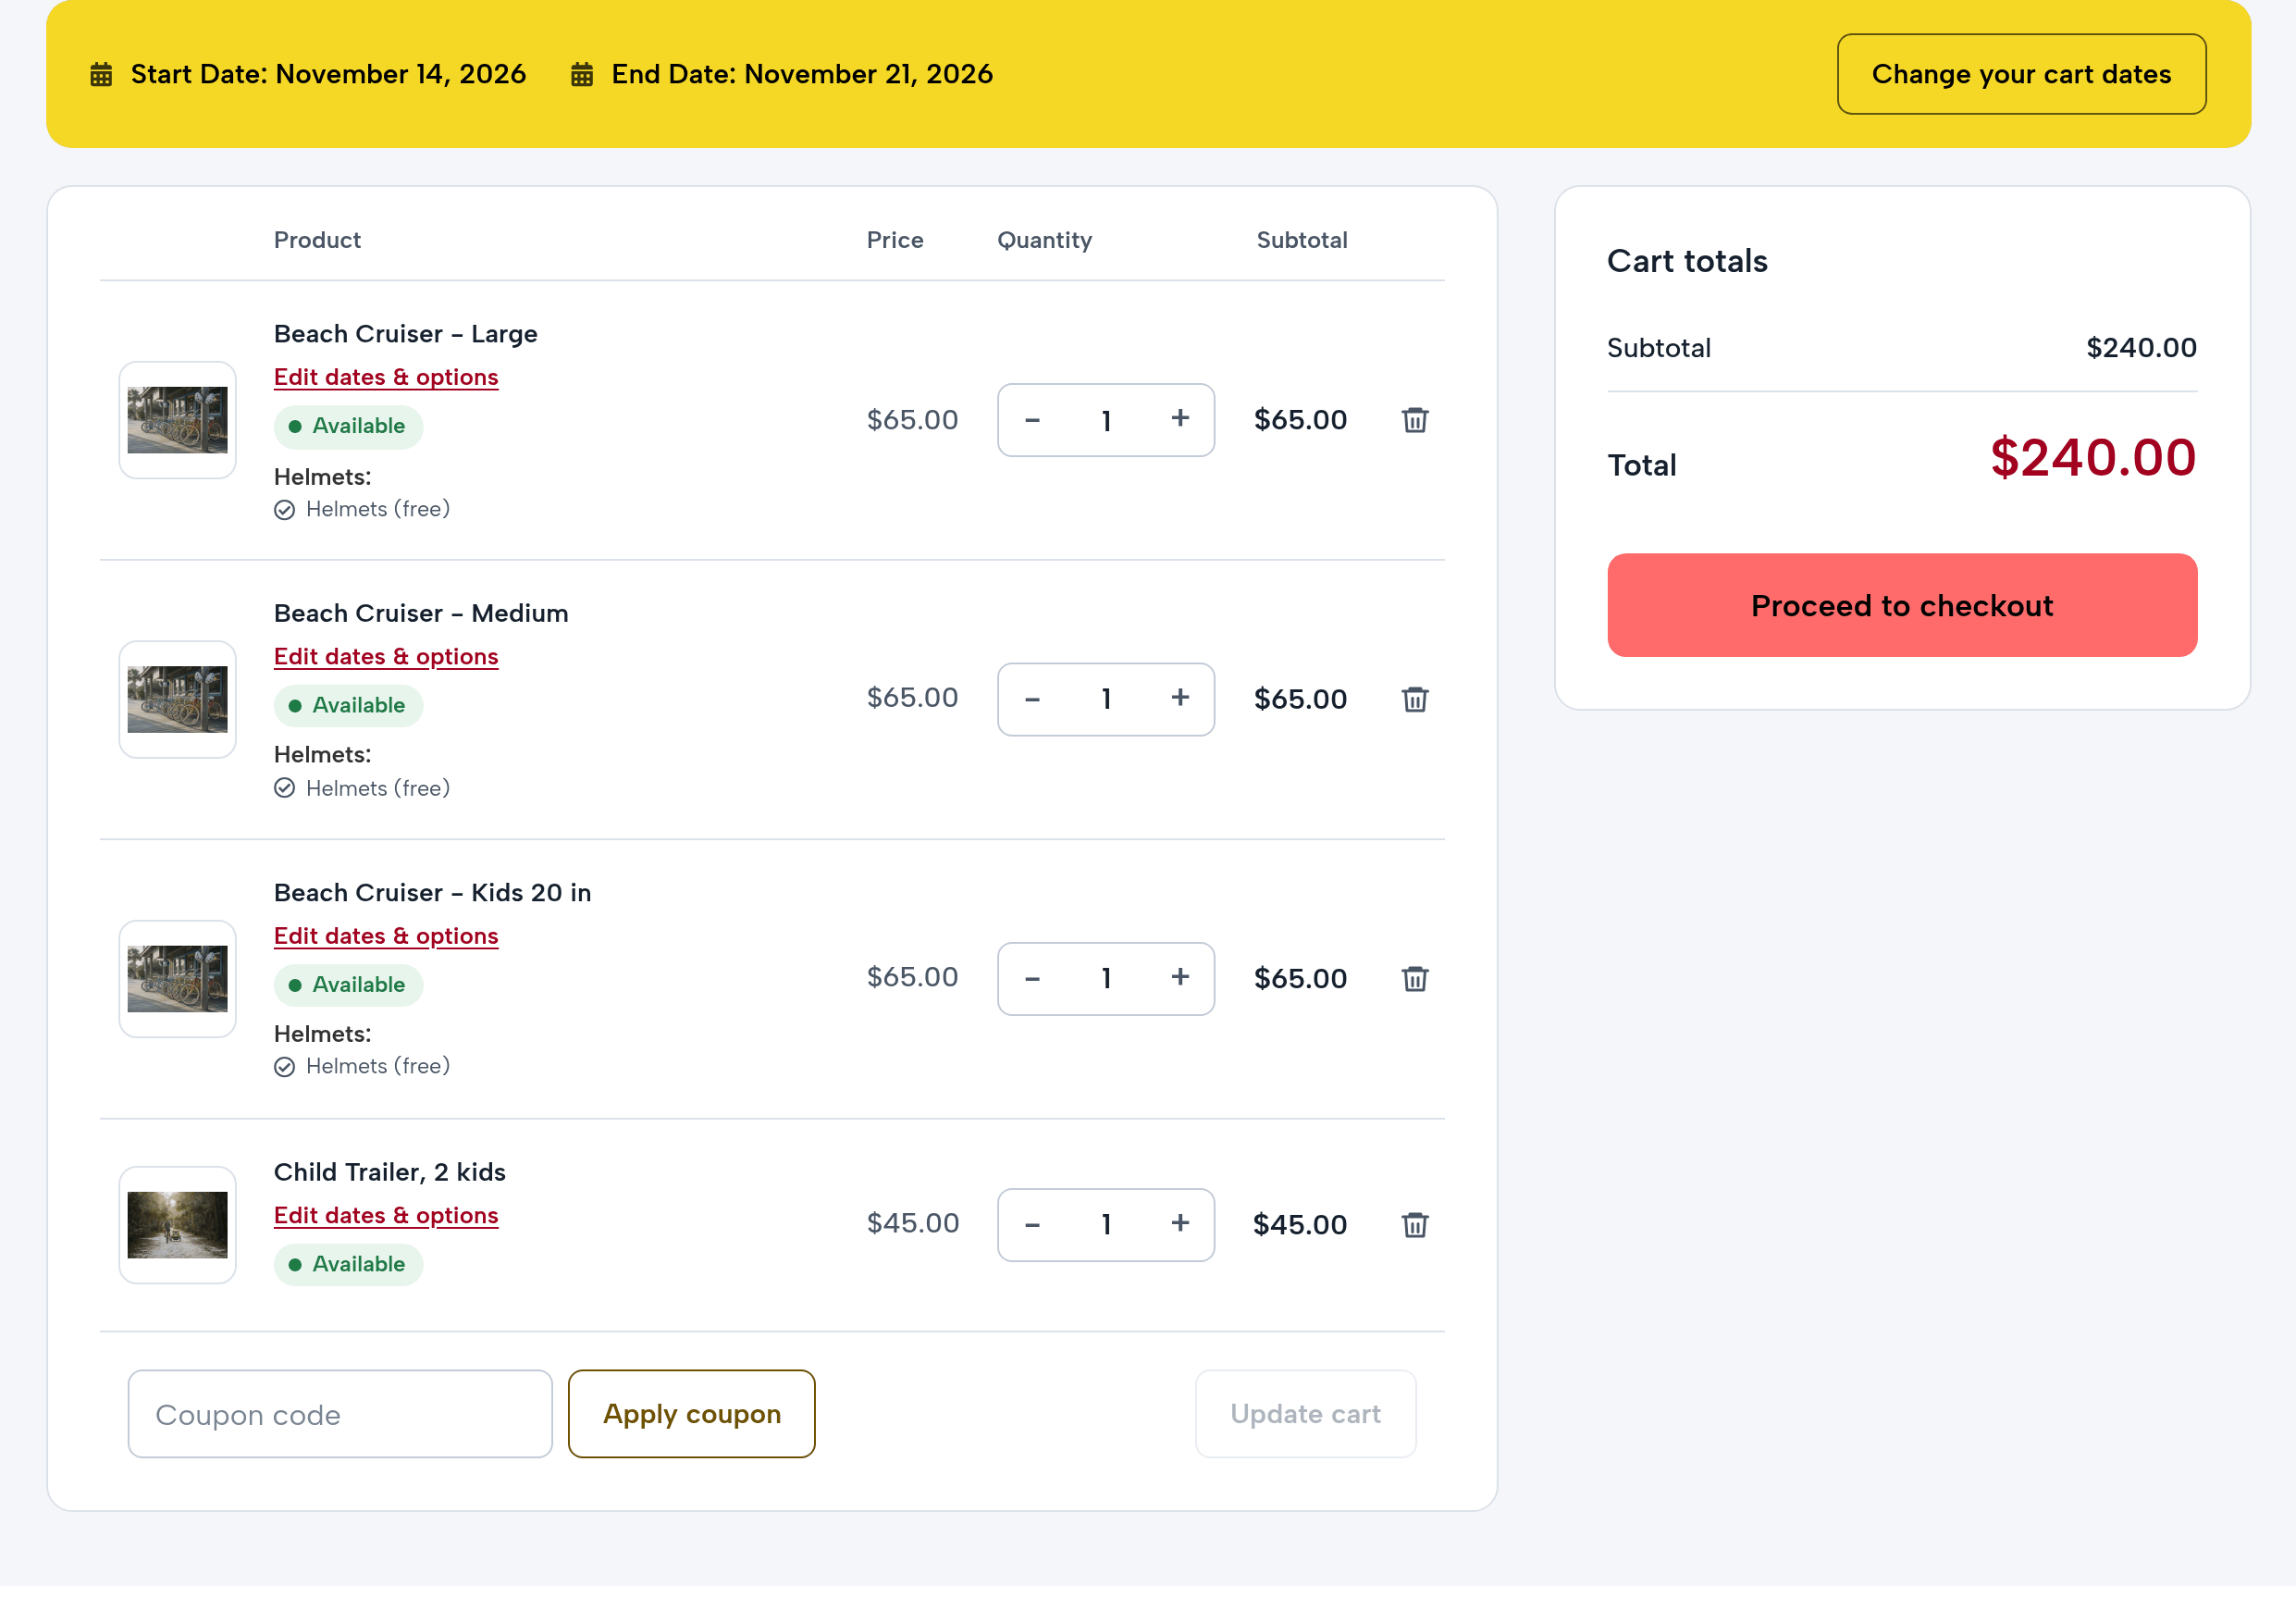Viewport: 2296px width, 1623px height.
Task: Click the End Date calendar icon
Action: click(x=582, y=75)
